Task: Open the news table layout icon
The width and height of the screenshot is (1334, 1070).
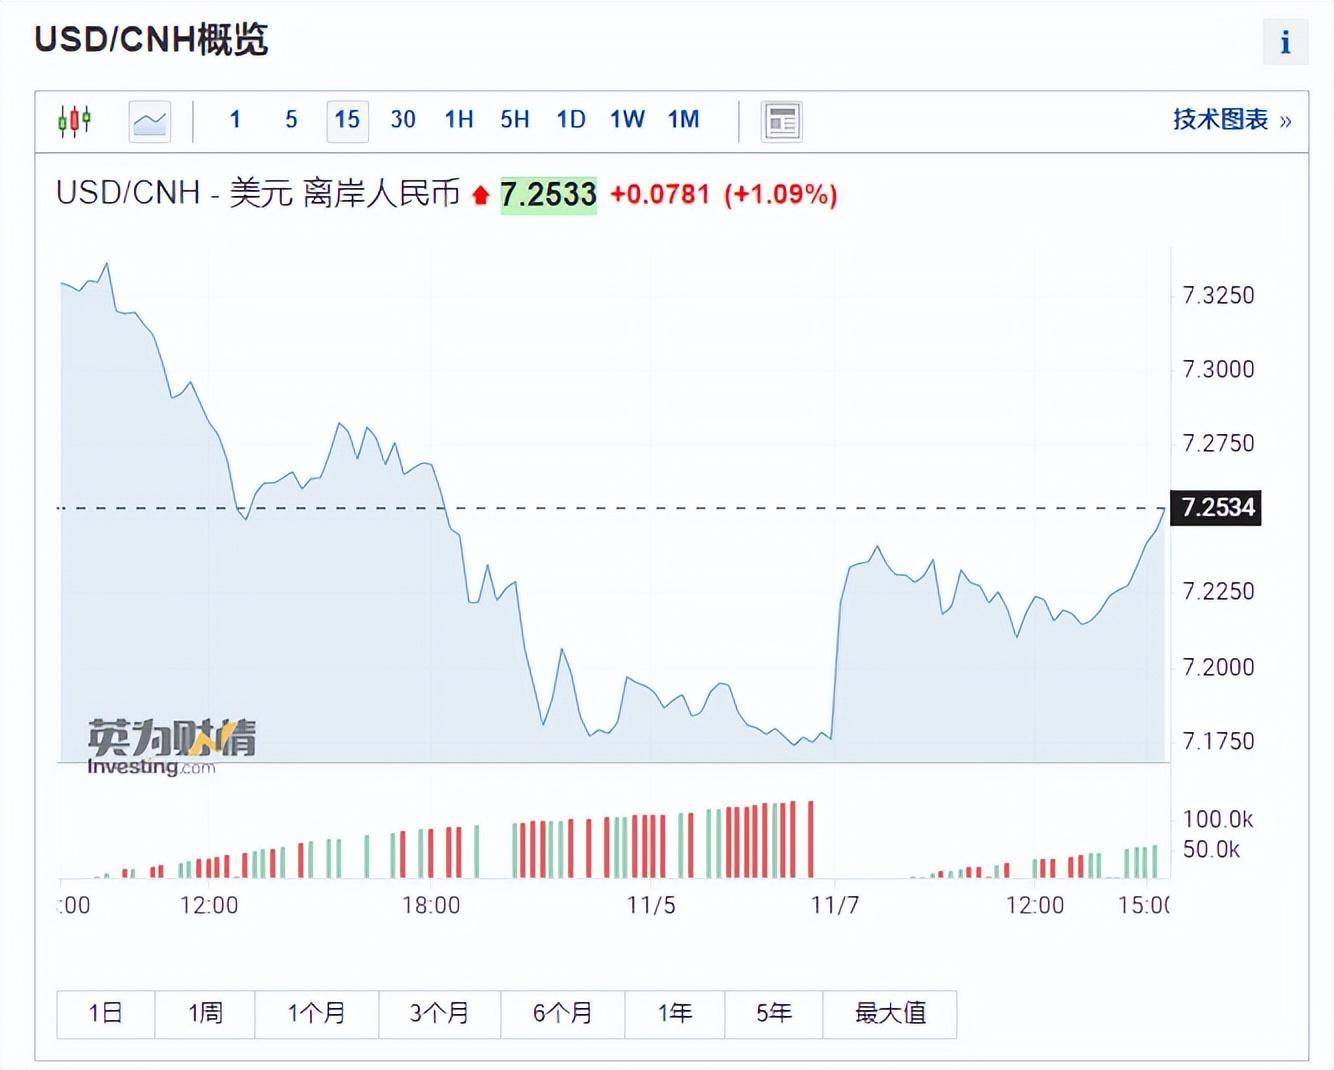Action: (x=781, y=121)
